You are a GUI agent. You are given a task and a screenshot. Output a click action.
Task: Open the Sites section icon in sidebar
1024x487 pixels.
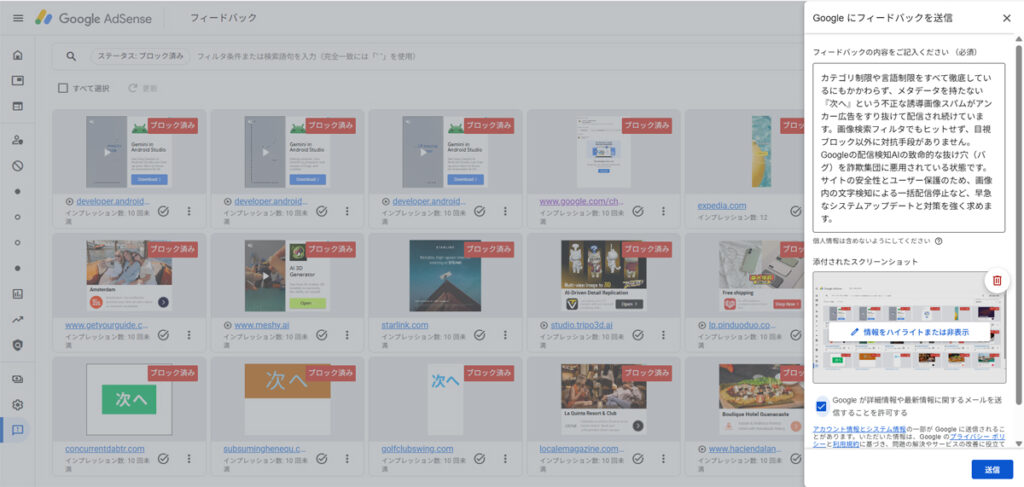click(18, 106)
